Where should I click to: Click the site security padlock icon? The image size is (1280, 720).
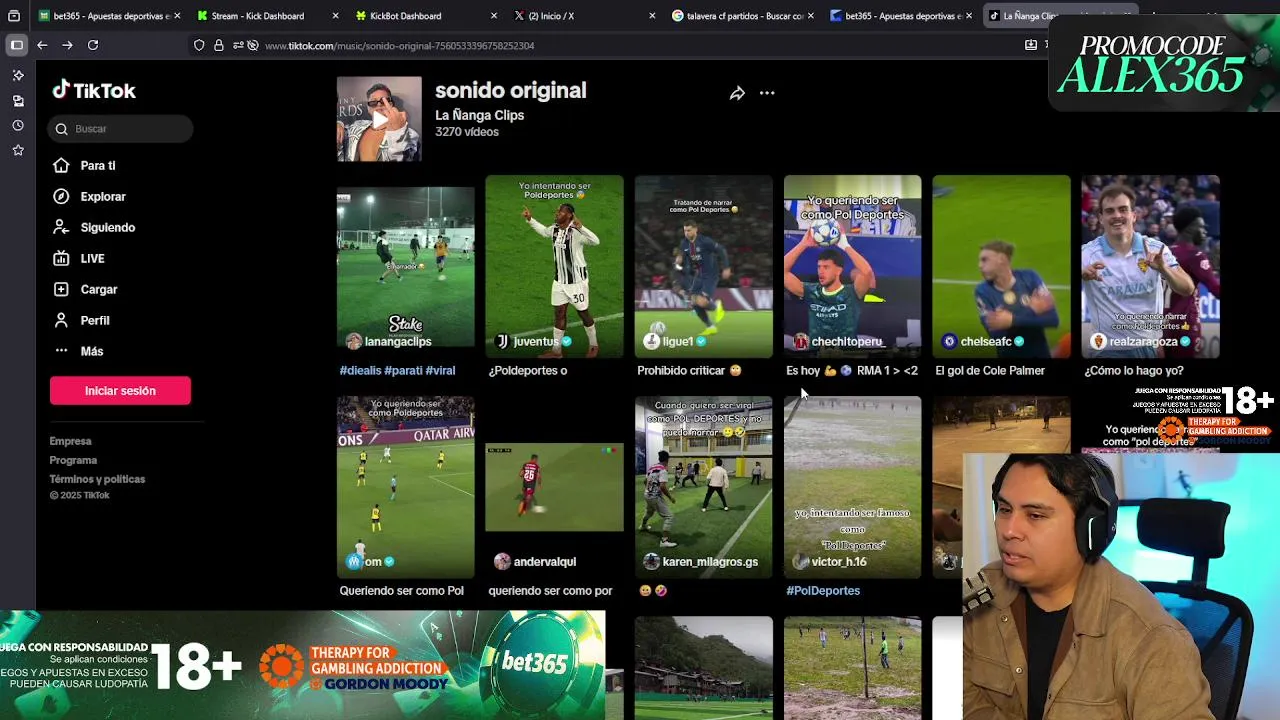[218, 45]
